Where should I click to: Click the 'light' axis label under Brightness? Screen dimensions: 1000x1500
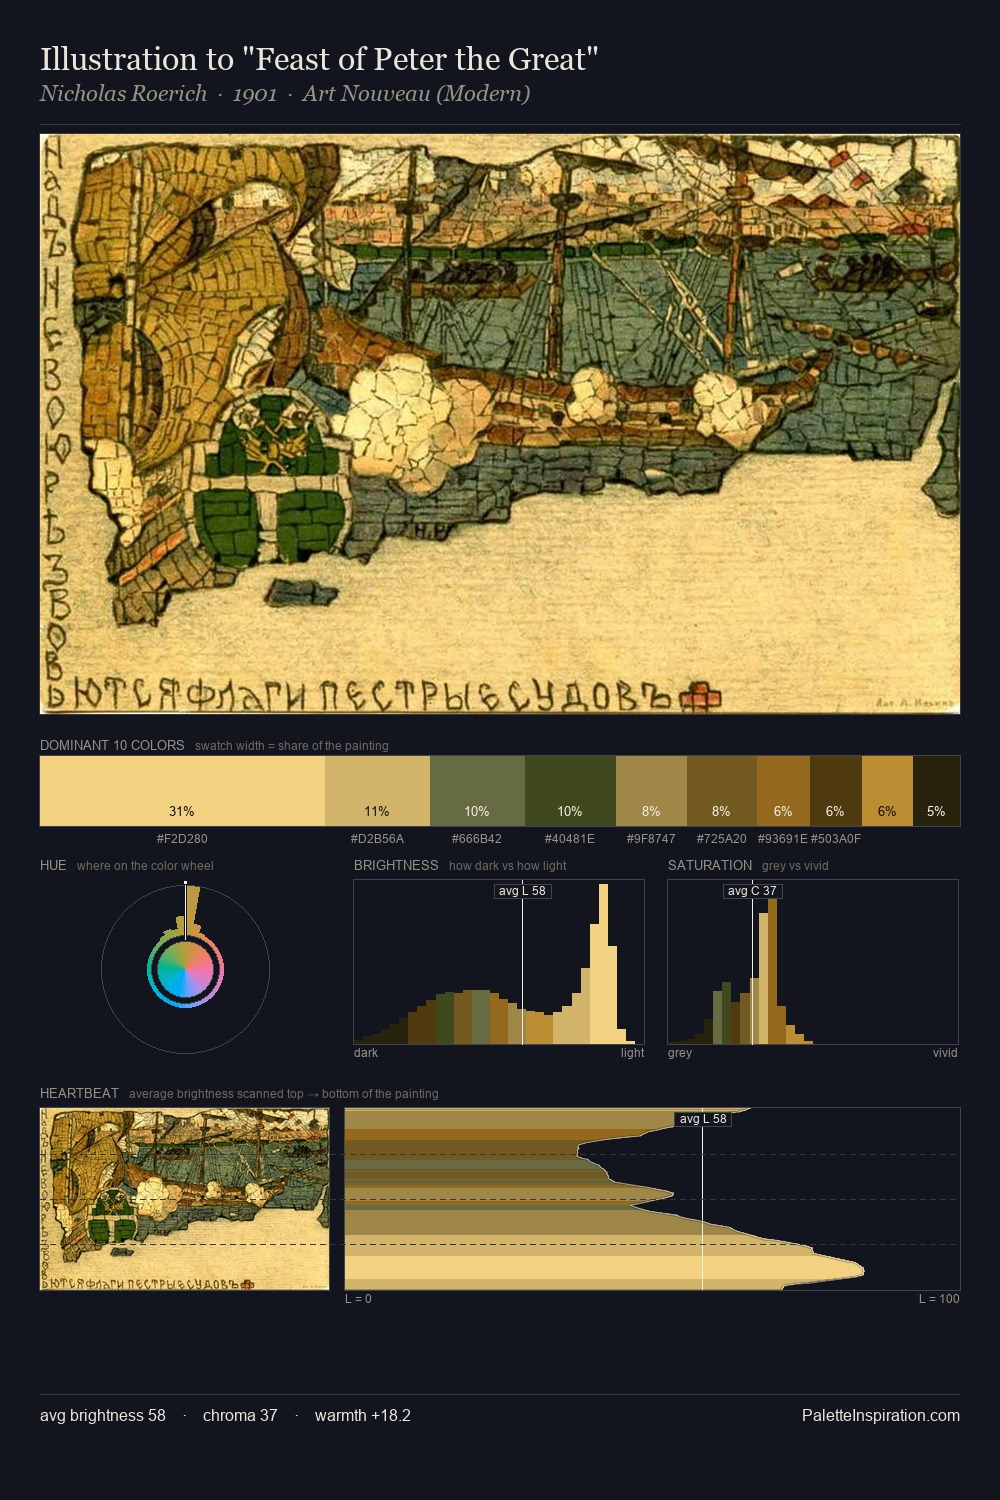[632, 1053]
